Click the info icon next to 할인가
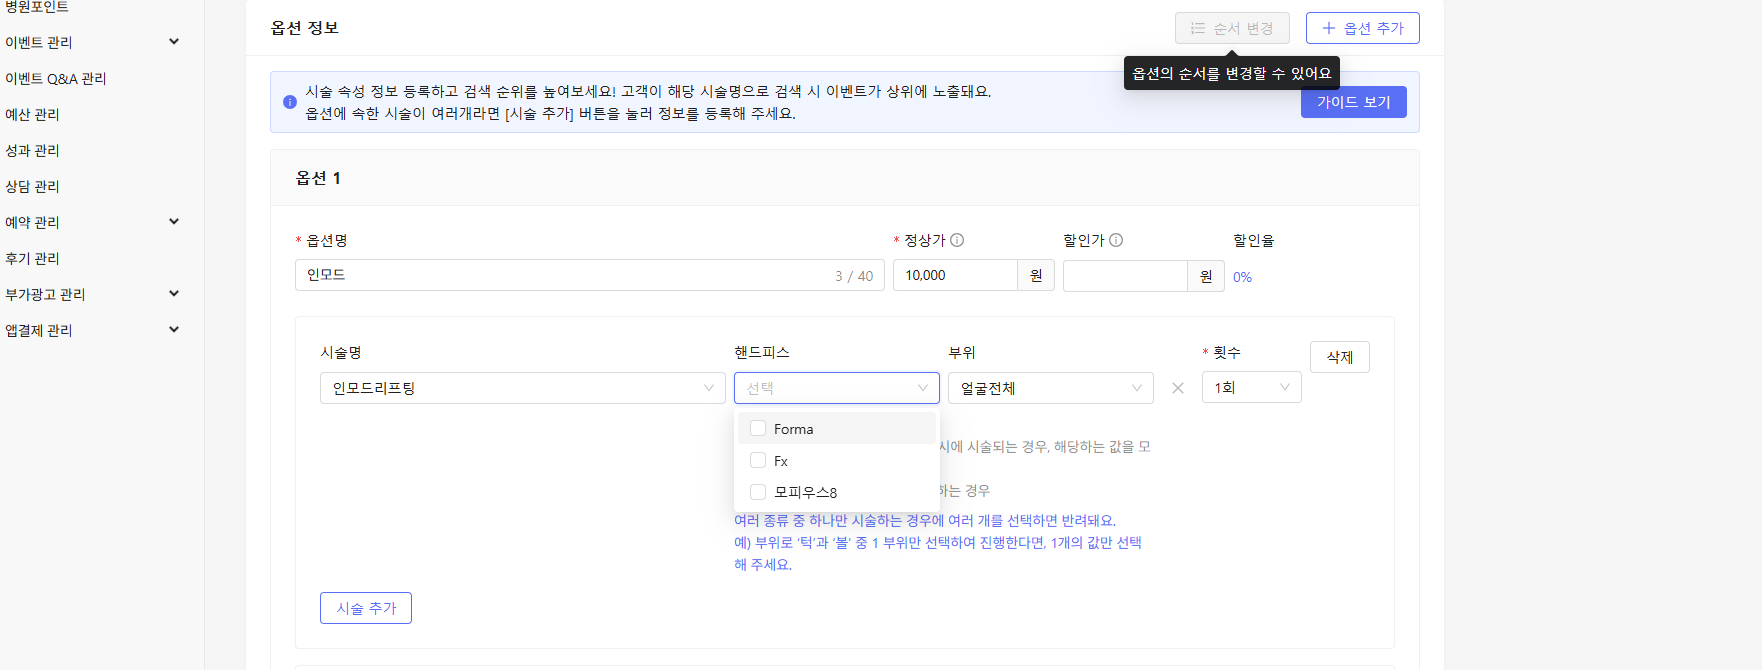This screenshot has width=1762, height=670. click(x=1116, y=240)
